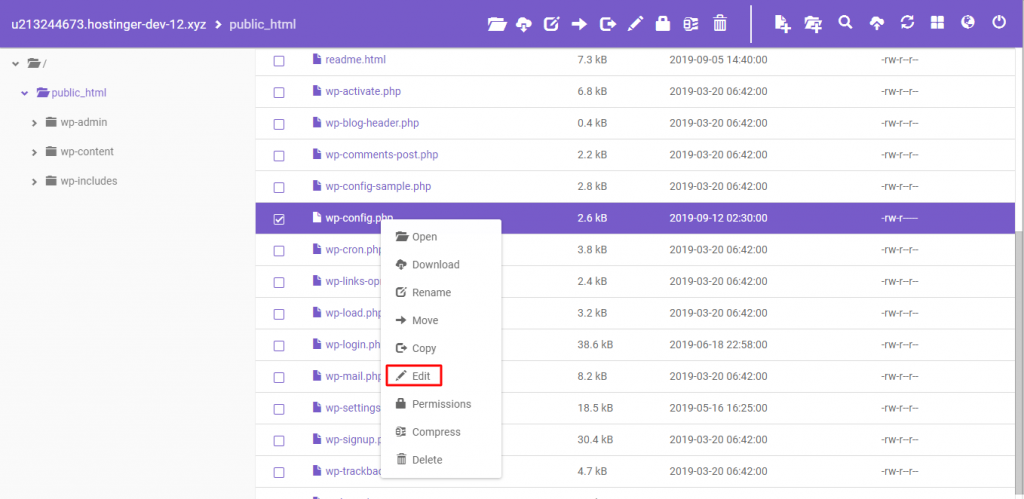Click the trash delete icon in toolbar

tap(719, 23)
